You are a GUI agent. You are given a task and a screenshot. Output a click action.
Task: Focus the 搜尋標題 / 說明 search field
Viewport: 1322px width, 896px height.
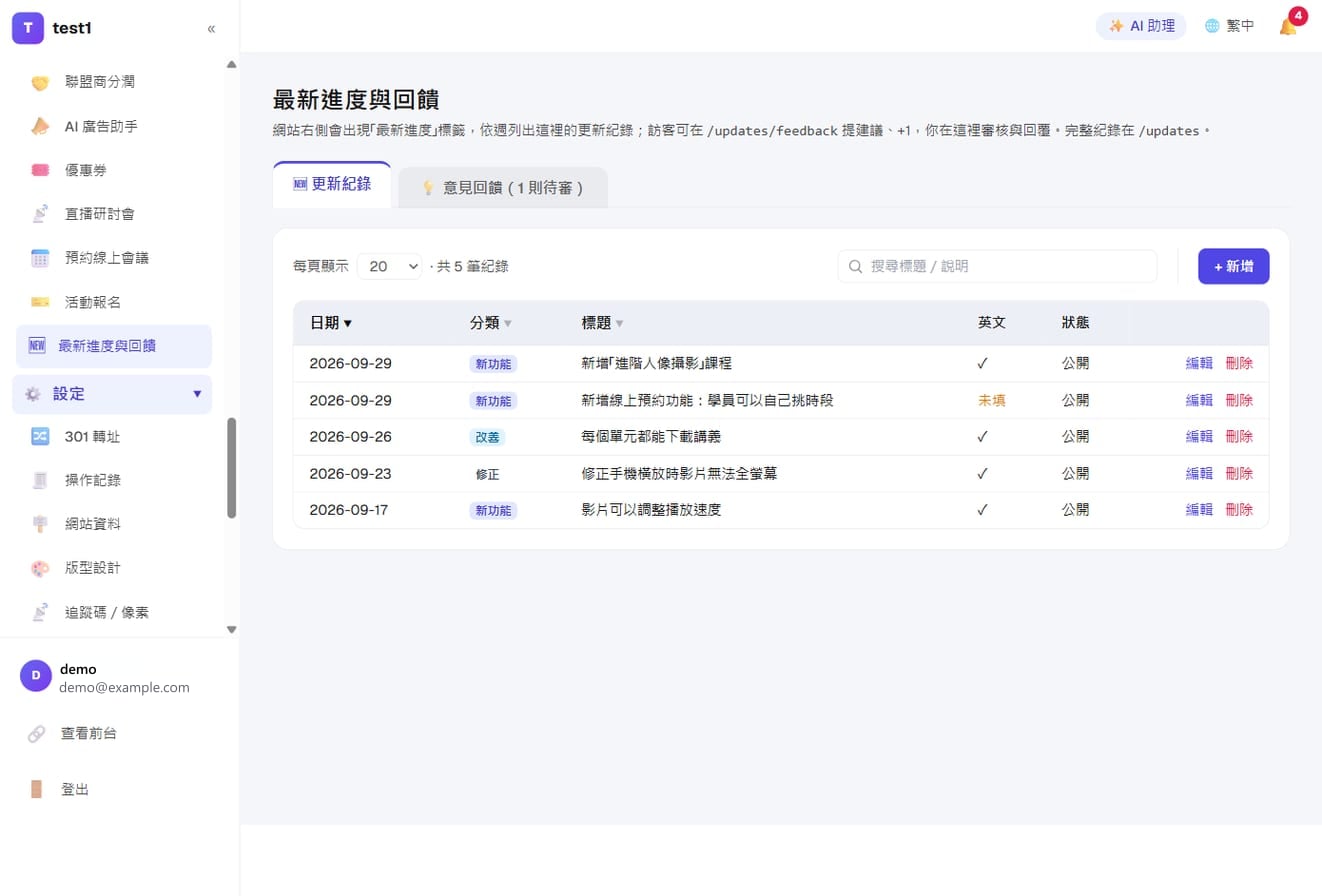click(x=997, y=266)
